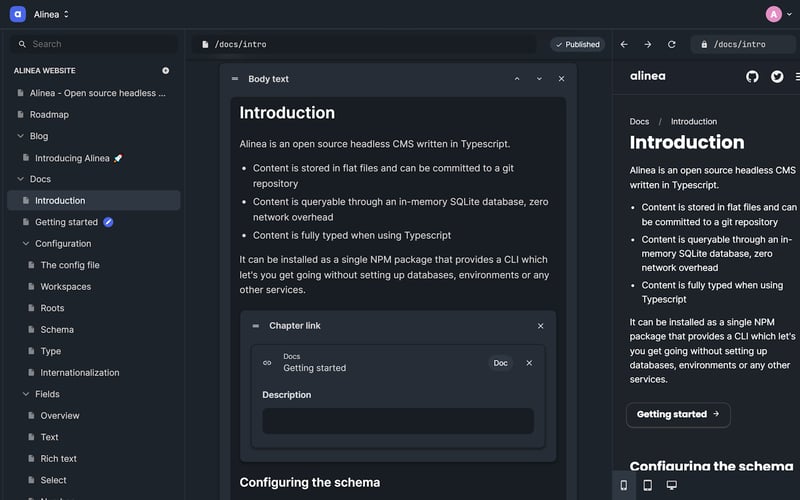
Task: Click the Description input field
Action: coord(398,421)
